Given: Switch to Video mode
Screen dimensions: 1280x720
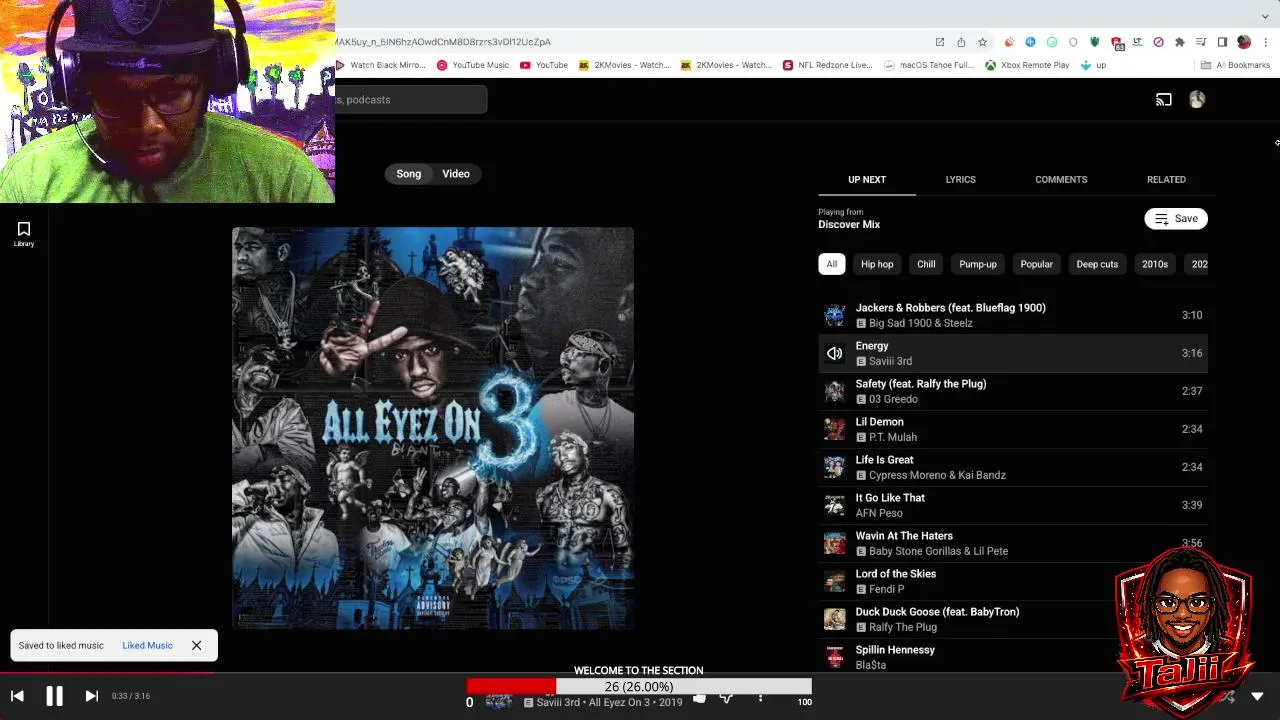Looking at the screenshot, I should pos(456,174).
